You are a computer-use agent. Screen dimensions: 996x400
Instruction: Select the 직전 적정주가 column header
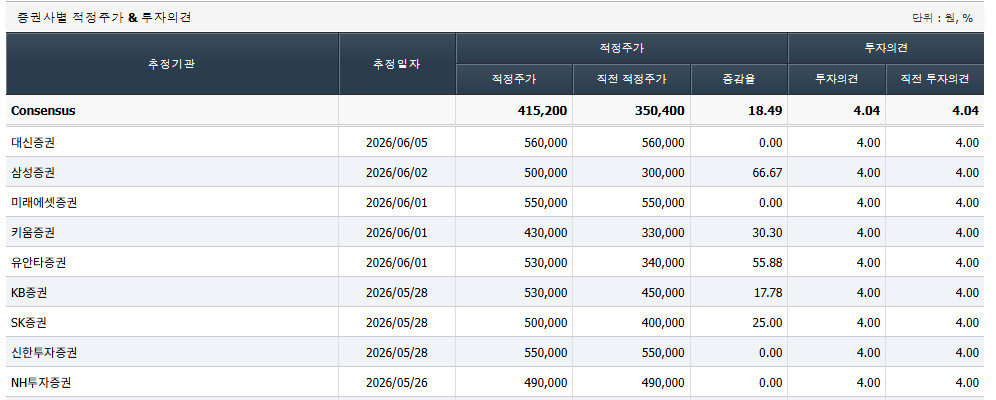[x=631, y=79]
